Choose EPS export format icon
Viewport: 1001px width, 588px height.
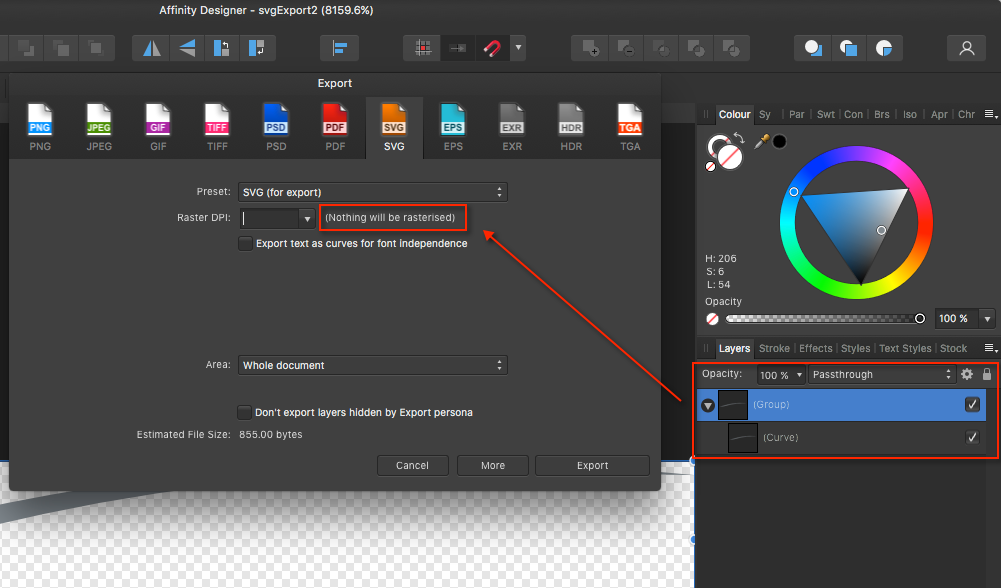point(453,121)
